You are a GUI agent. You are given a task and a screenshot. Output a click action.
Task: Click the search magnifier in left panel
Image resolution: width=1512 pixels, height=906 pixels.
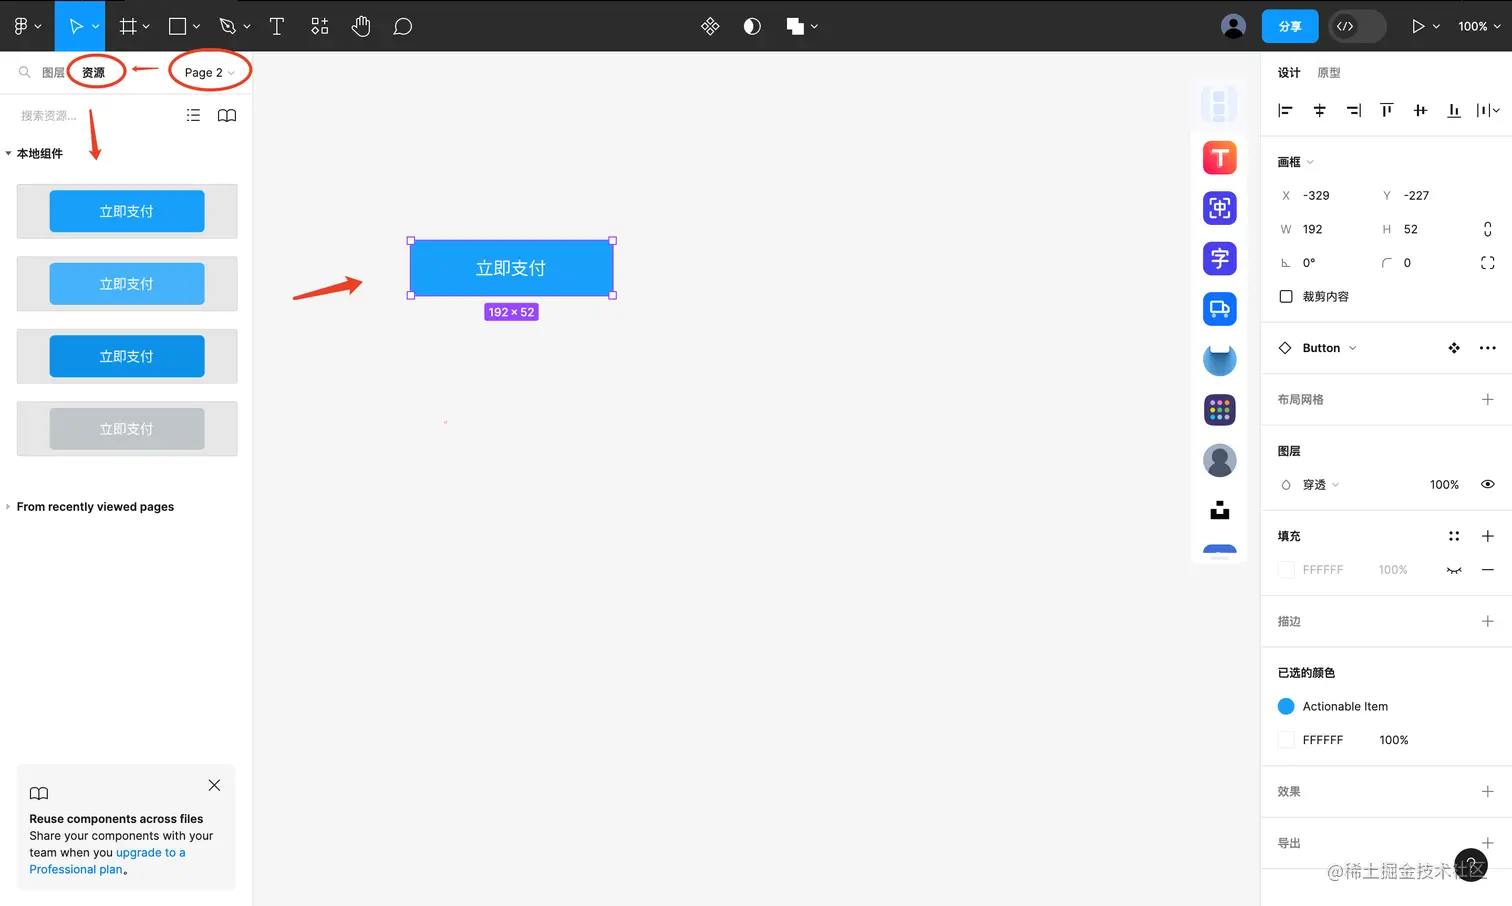(25, 72)
